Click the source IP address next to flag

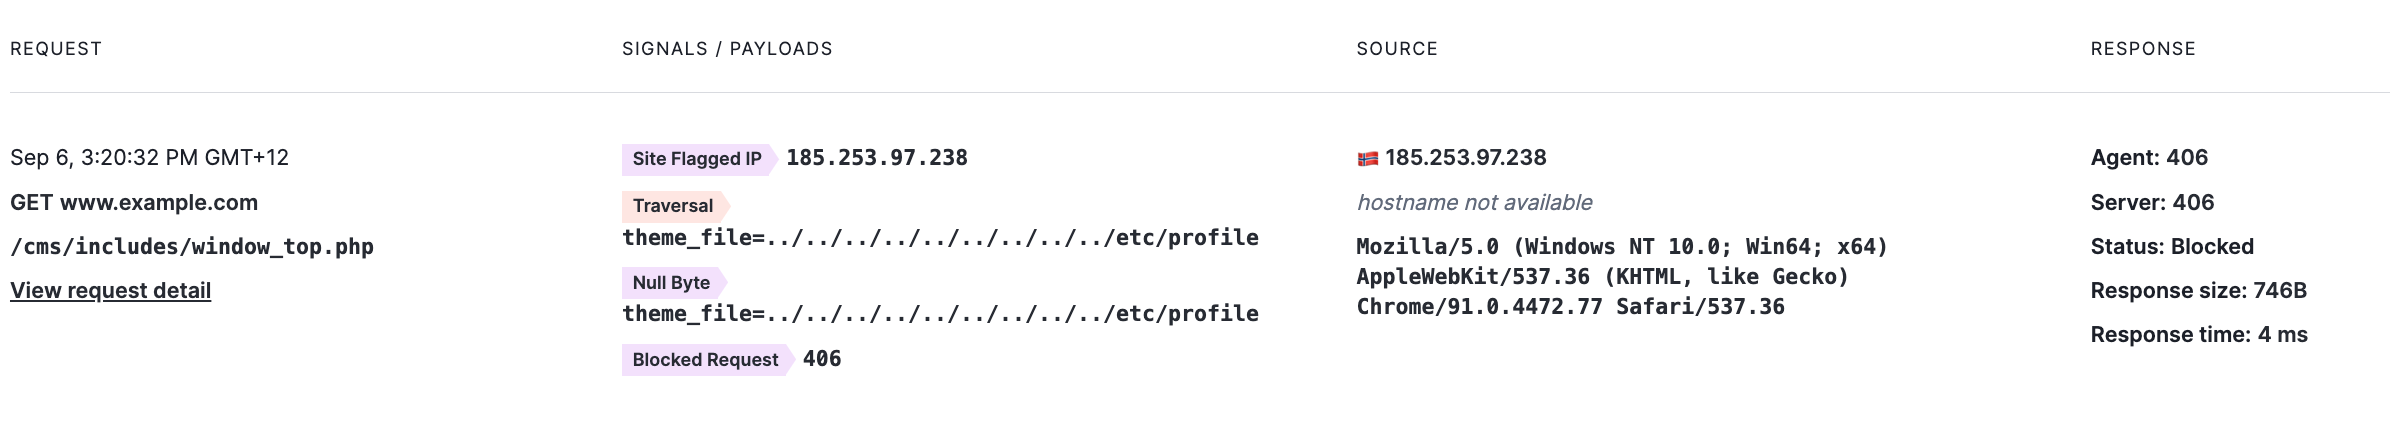[1465, 158]
